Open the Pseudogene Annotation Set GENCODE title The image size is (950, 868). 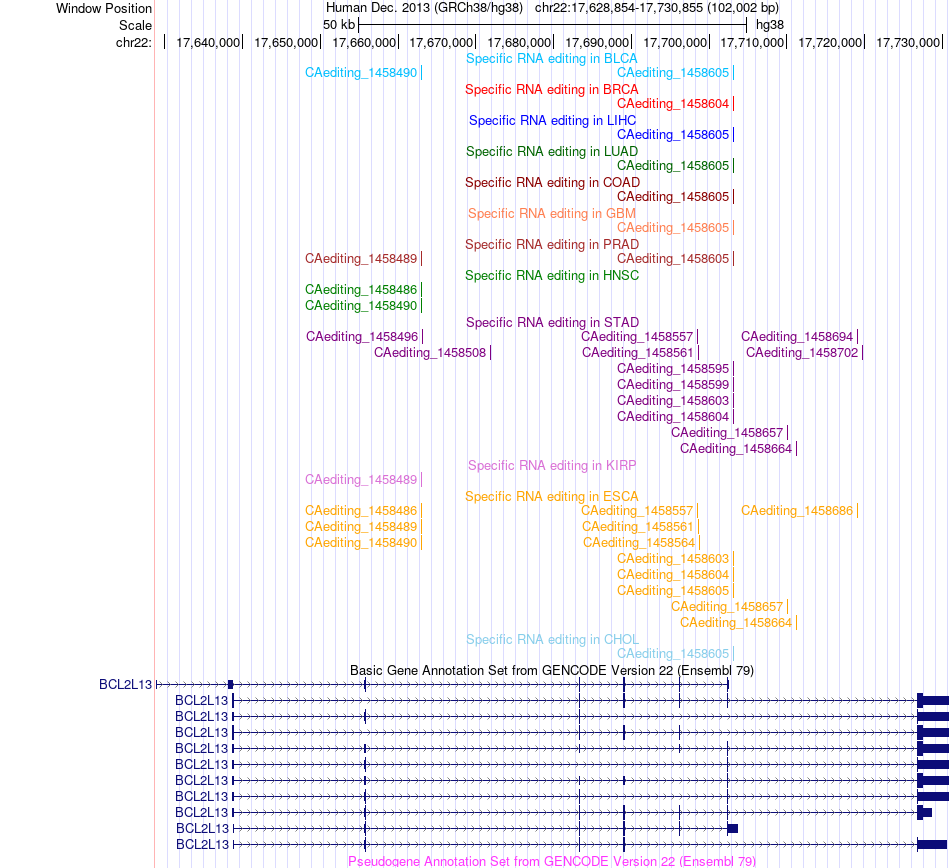[x=551, y=861]
